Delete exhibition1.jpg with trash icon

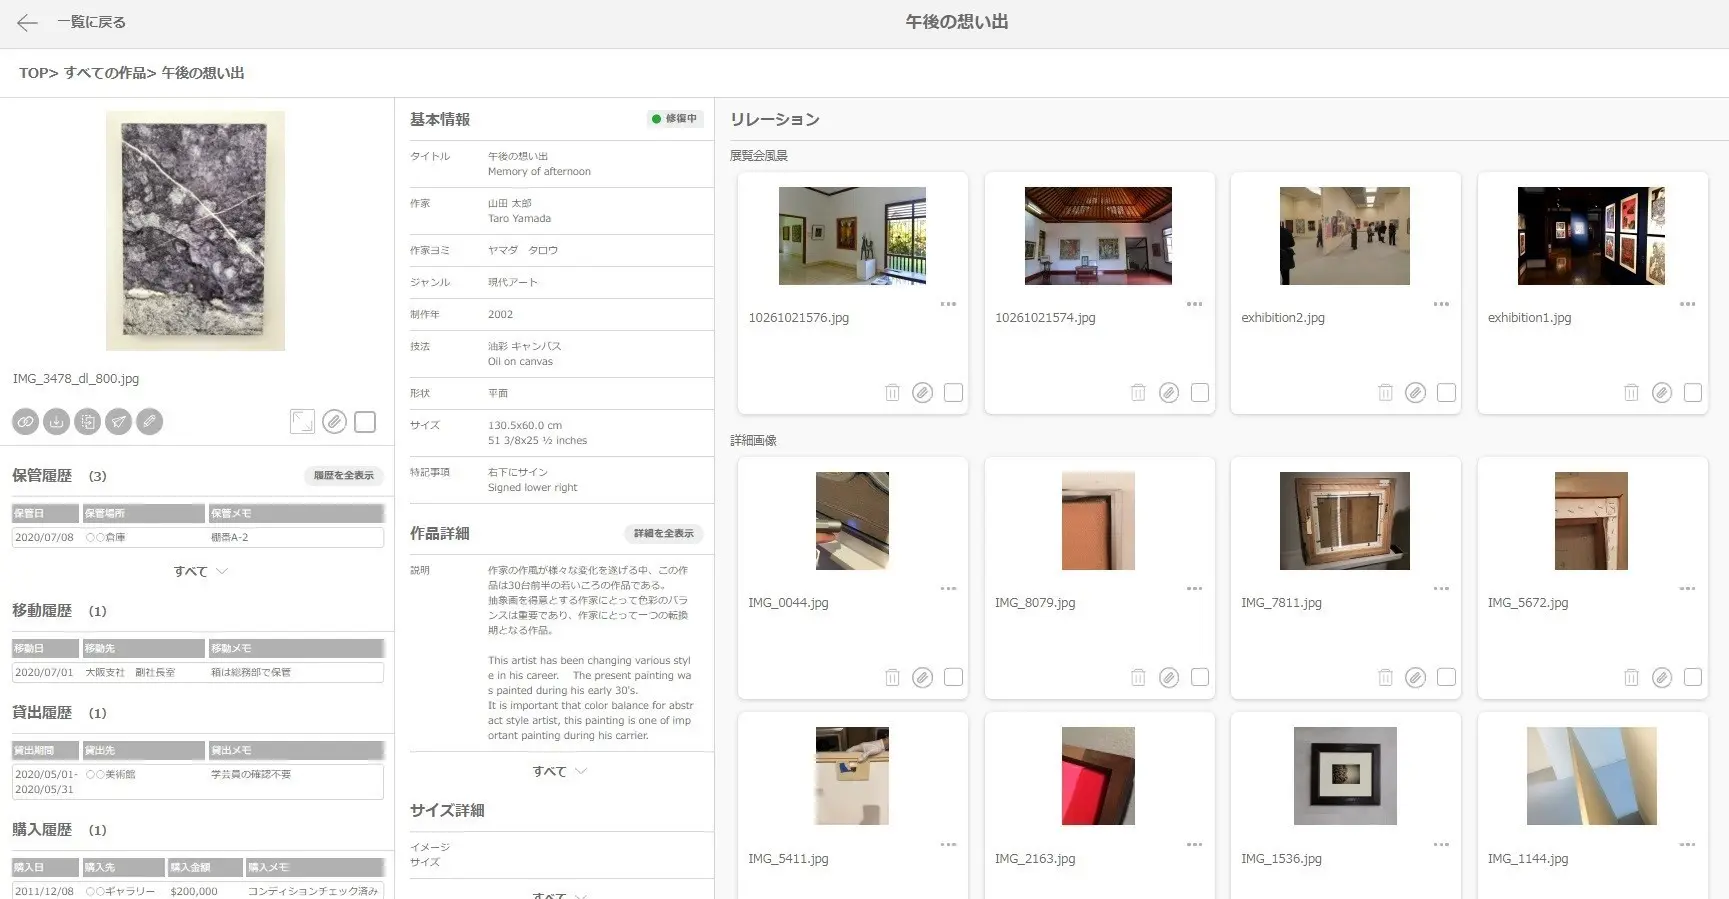[1631, 393]
